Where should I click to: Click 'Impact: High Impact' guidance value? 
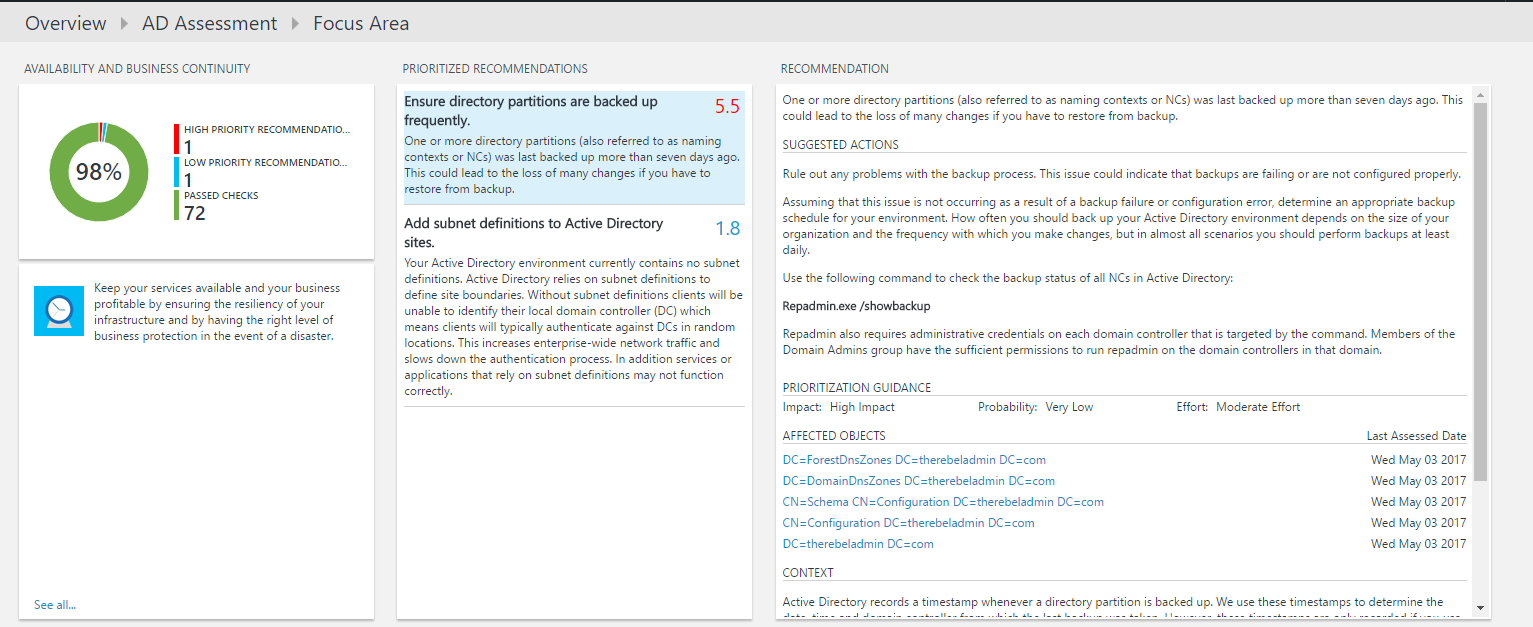pyautogui.click(x=838, y=407)
